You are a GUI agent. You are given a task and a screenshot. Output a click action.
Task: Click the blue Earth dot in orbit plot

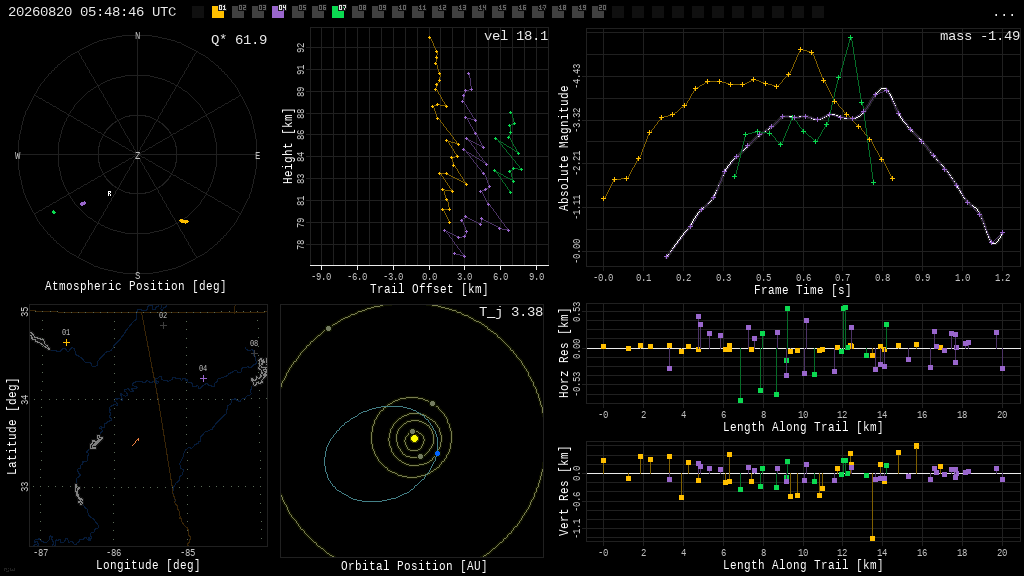point(438,453)
